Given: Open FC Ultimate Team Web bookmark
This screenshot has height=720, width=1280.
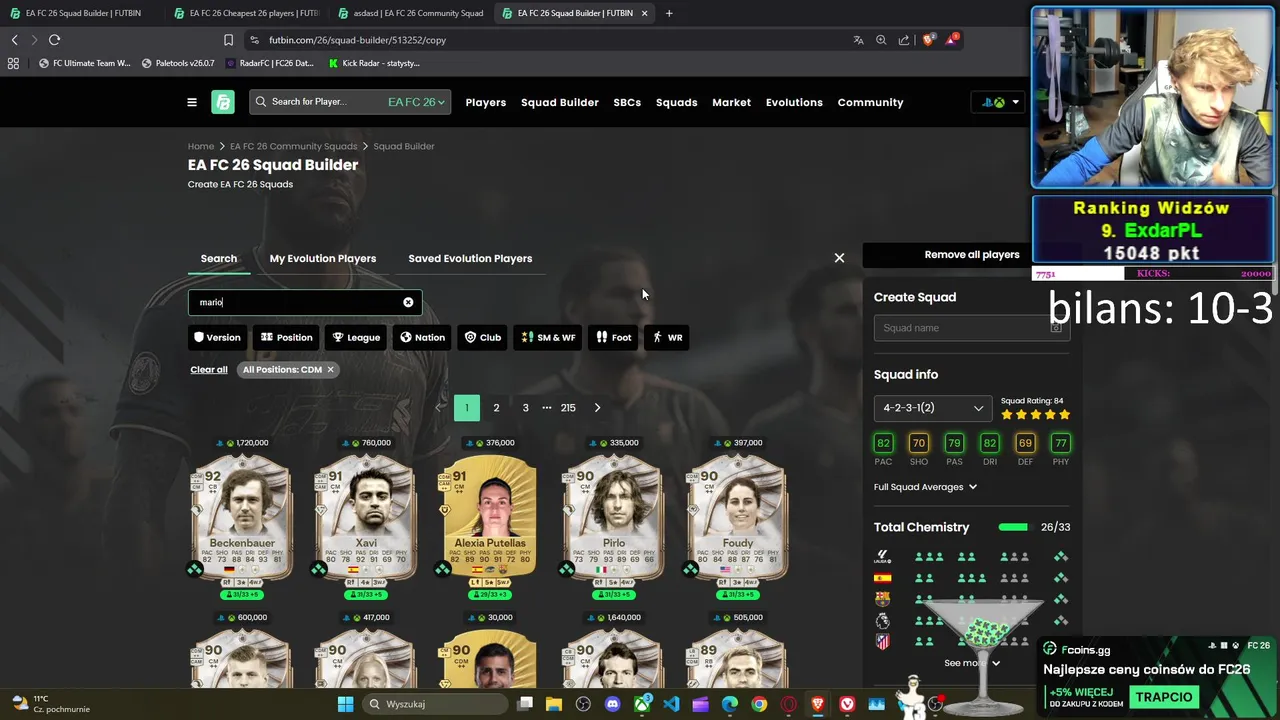Looking at the screenshot, I should click(84, 63).
